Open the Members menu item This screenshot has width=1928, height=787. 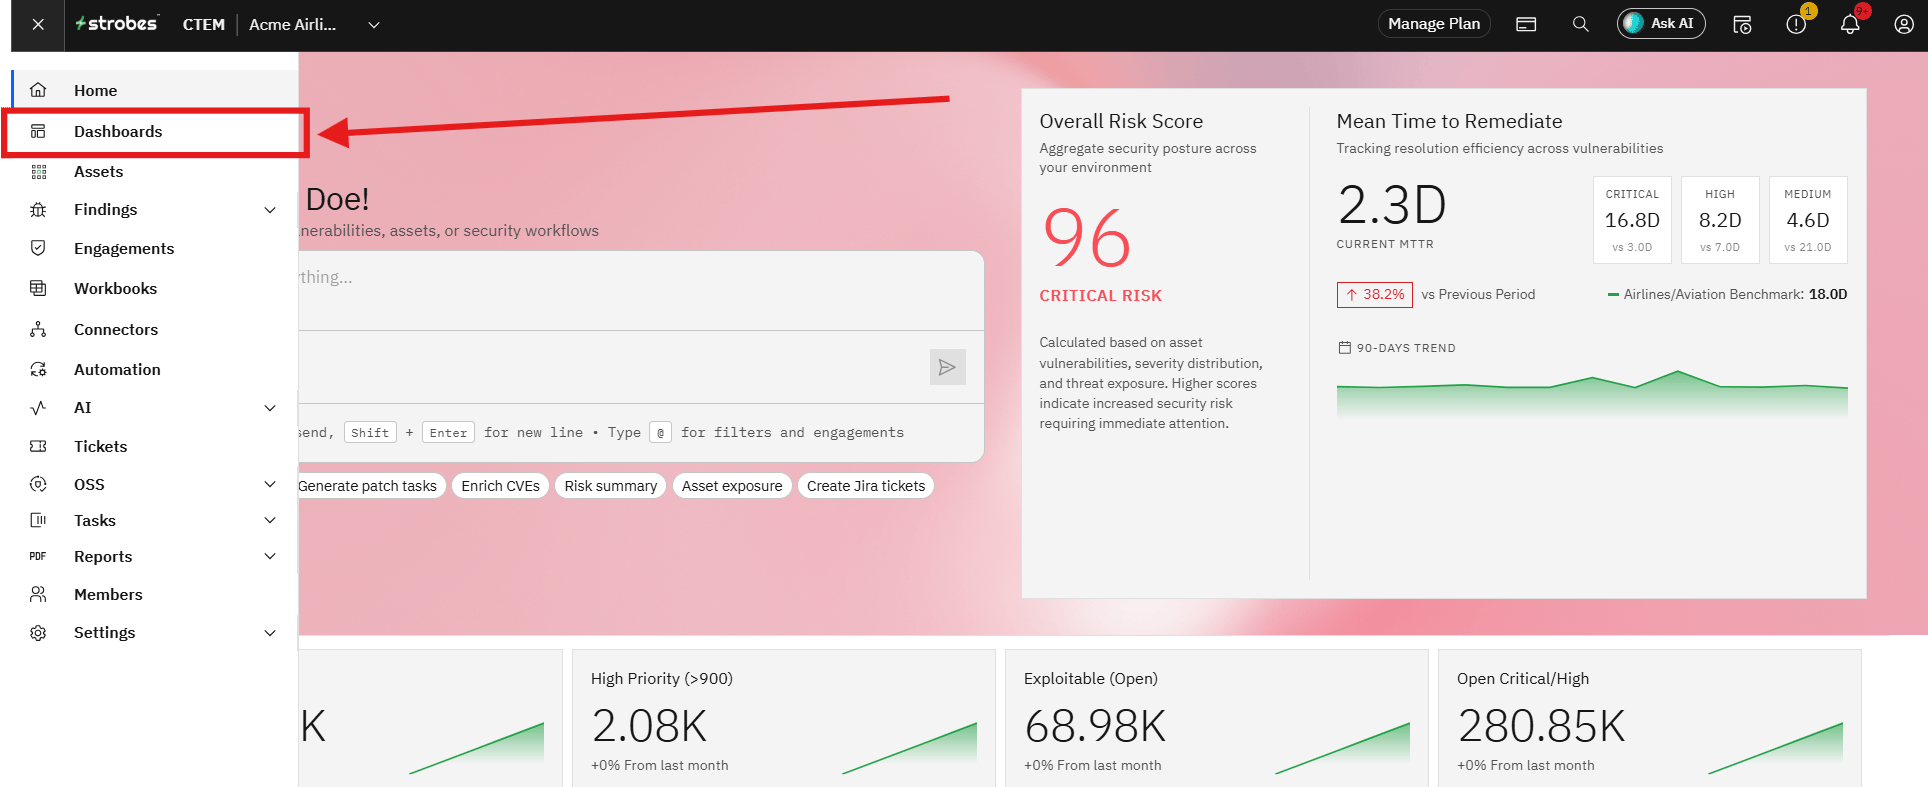click(108, 594)
